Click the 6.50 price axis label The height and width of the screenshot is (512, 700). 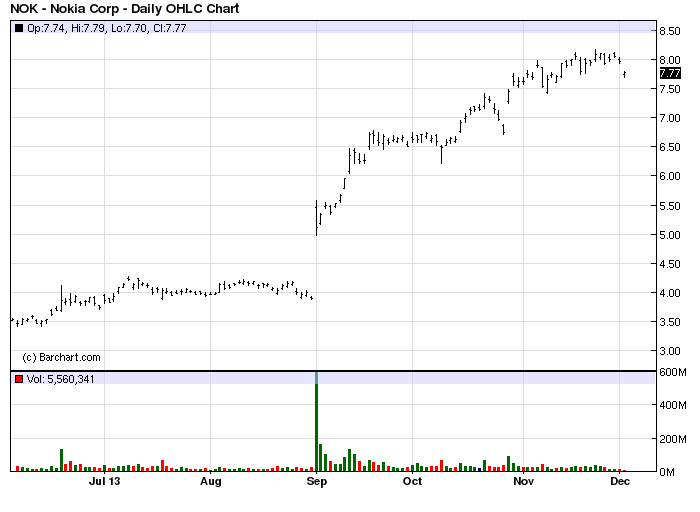tap(670, 147)
